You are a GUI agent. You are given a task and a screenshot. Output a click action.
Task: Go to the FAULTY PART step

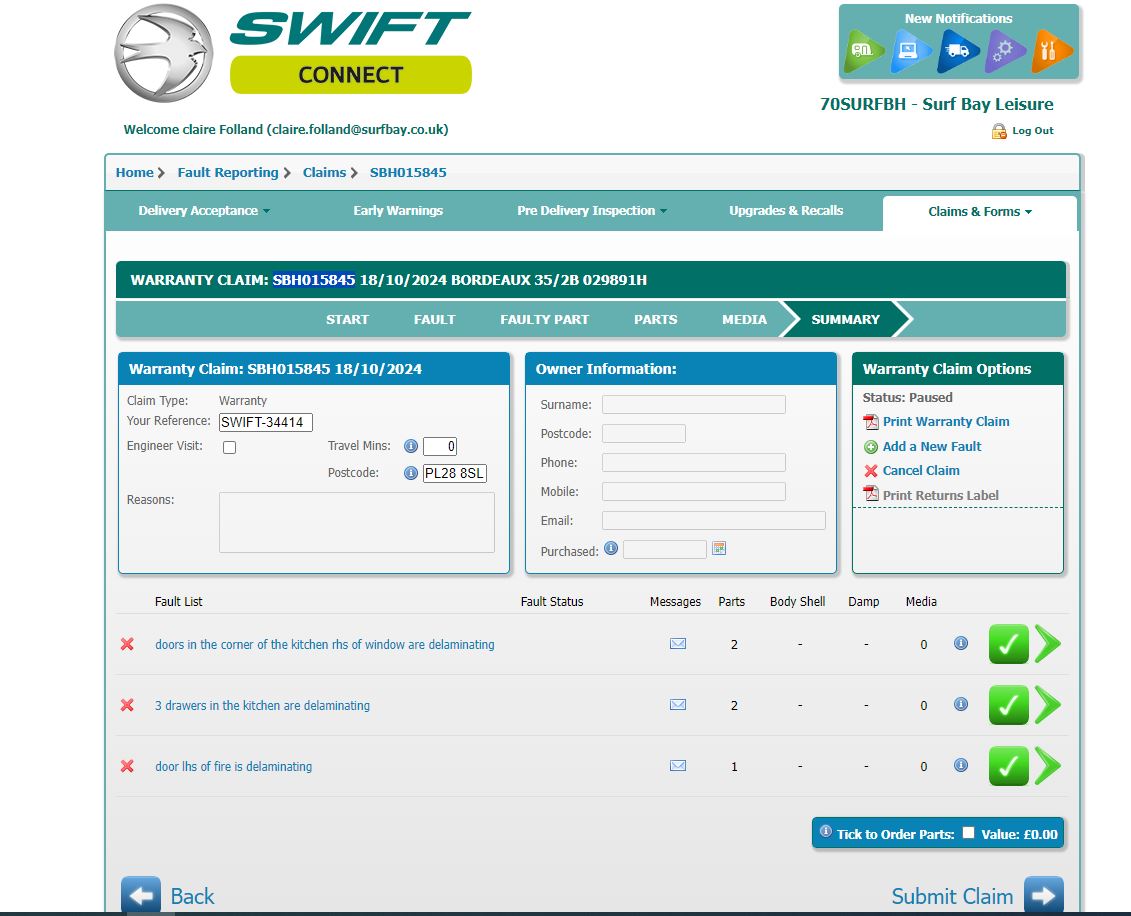[544, 320]
